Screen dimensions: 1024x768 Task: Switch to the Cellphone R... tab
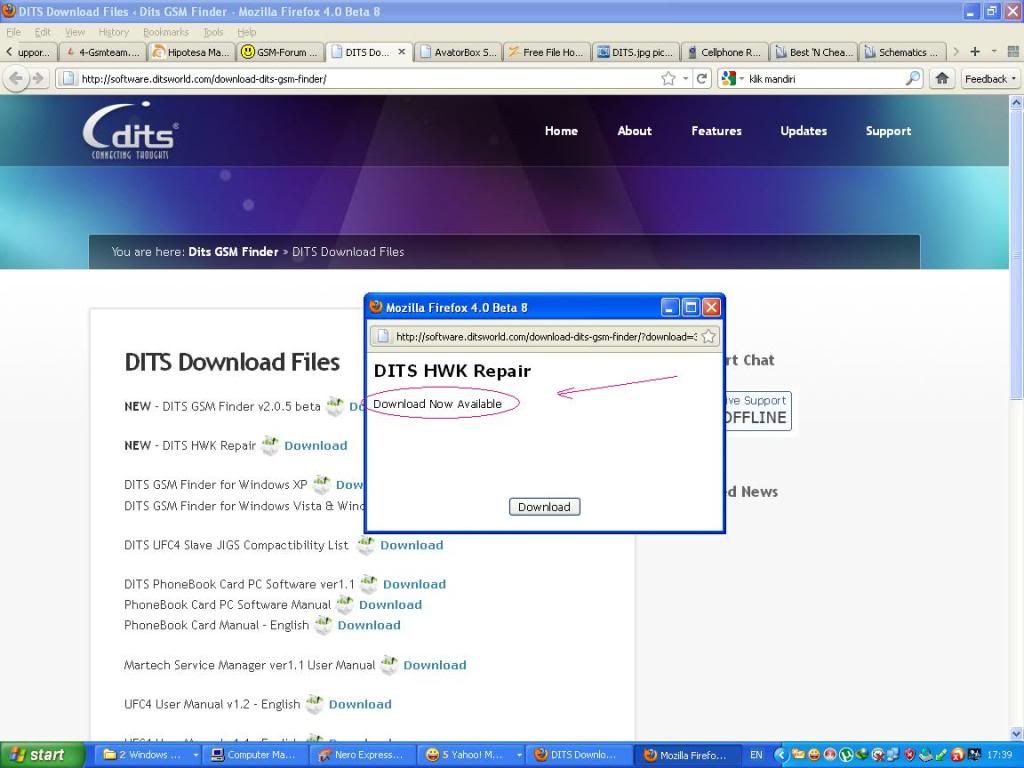725,52
